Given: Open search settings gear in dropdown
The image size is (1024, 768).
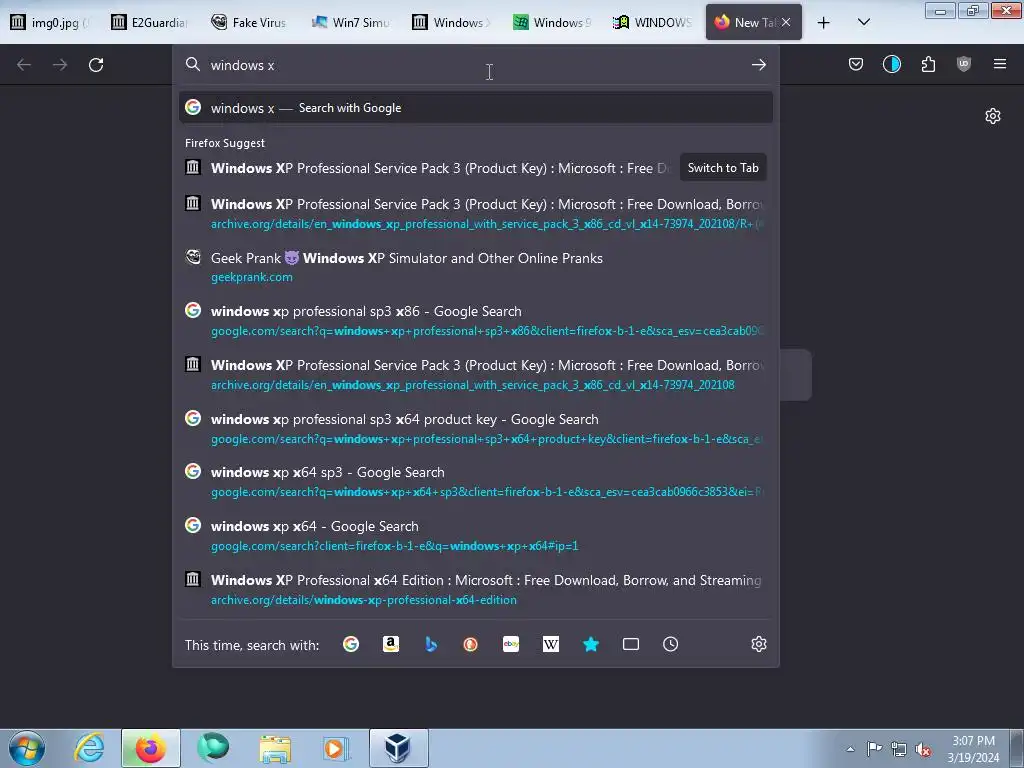Looking at the screenshot, I should pos(758,645).
